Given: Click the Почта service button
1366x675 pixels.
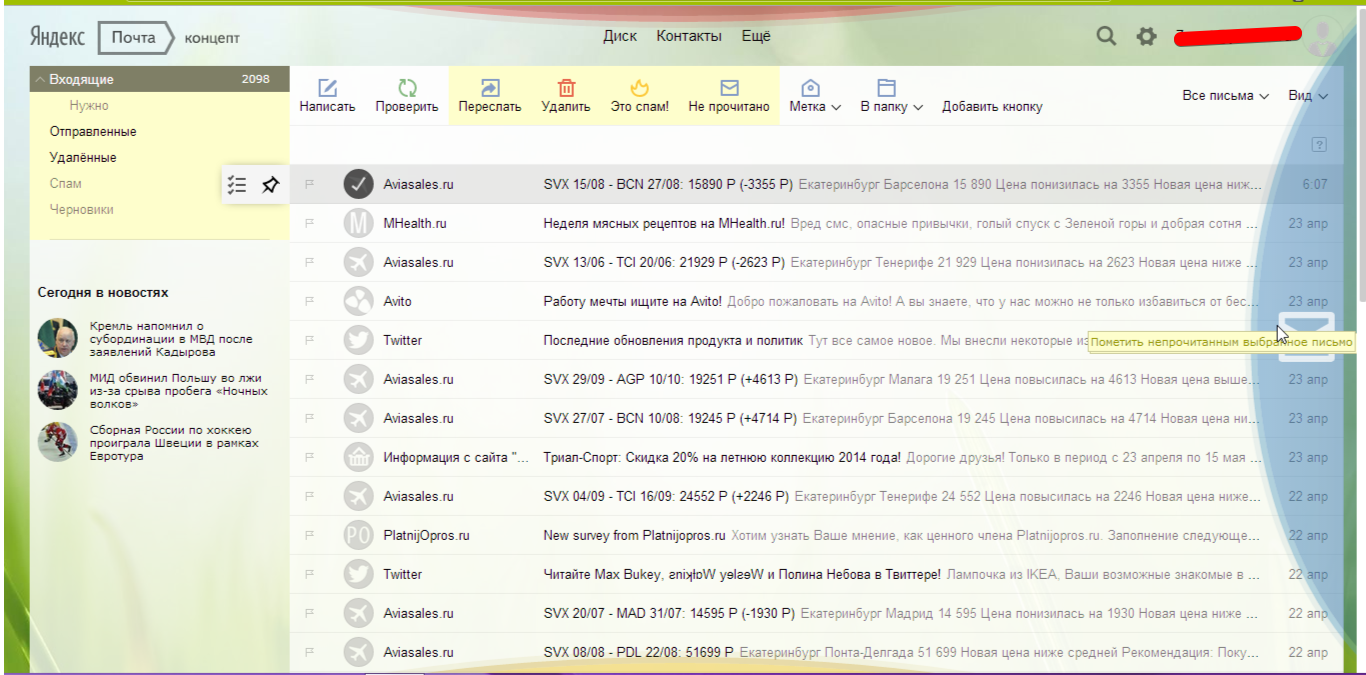Looking at the screenshot, I should point(136,38).
